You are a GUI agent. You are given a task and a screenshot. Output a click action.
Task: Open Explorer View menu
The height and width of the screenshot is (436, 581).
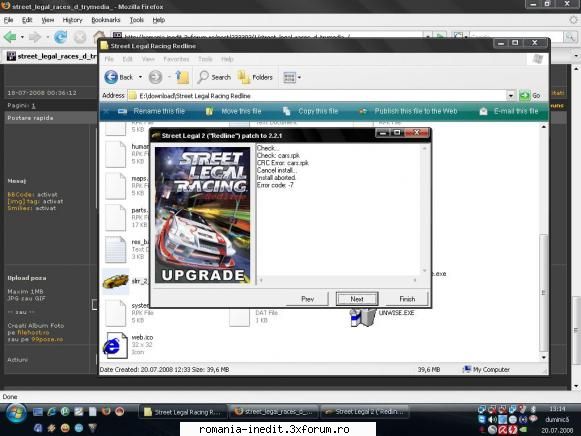point(148,59)
